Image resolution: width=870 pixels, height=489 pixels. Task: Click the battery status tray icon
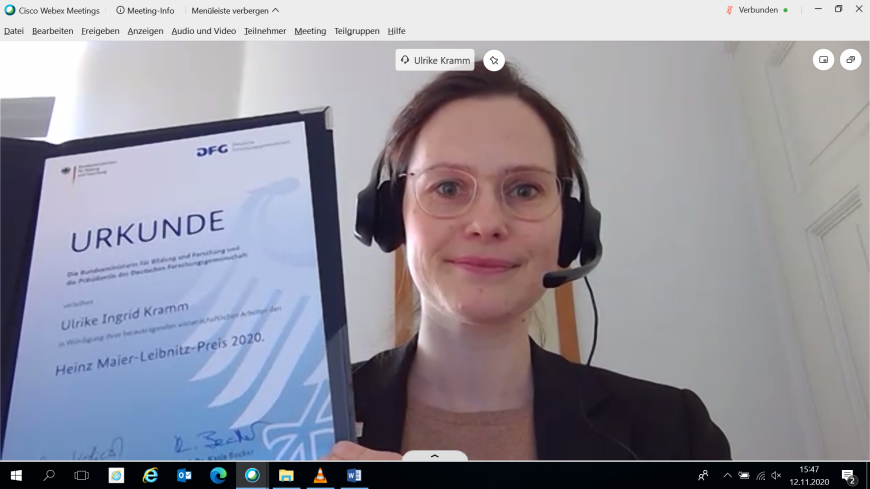tap(744, 476)
